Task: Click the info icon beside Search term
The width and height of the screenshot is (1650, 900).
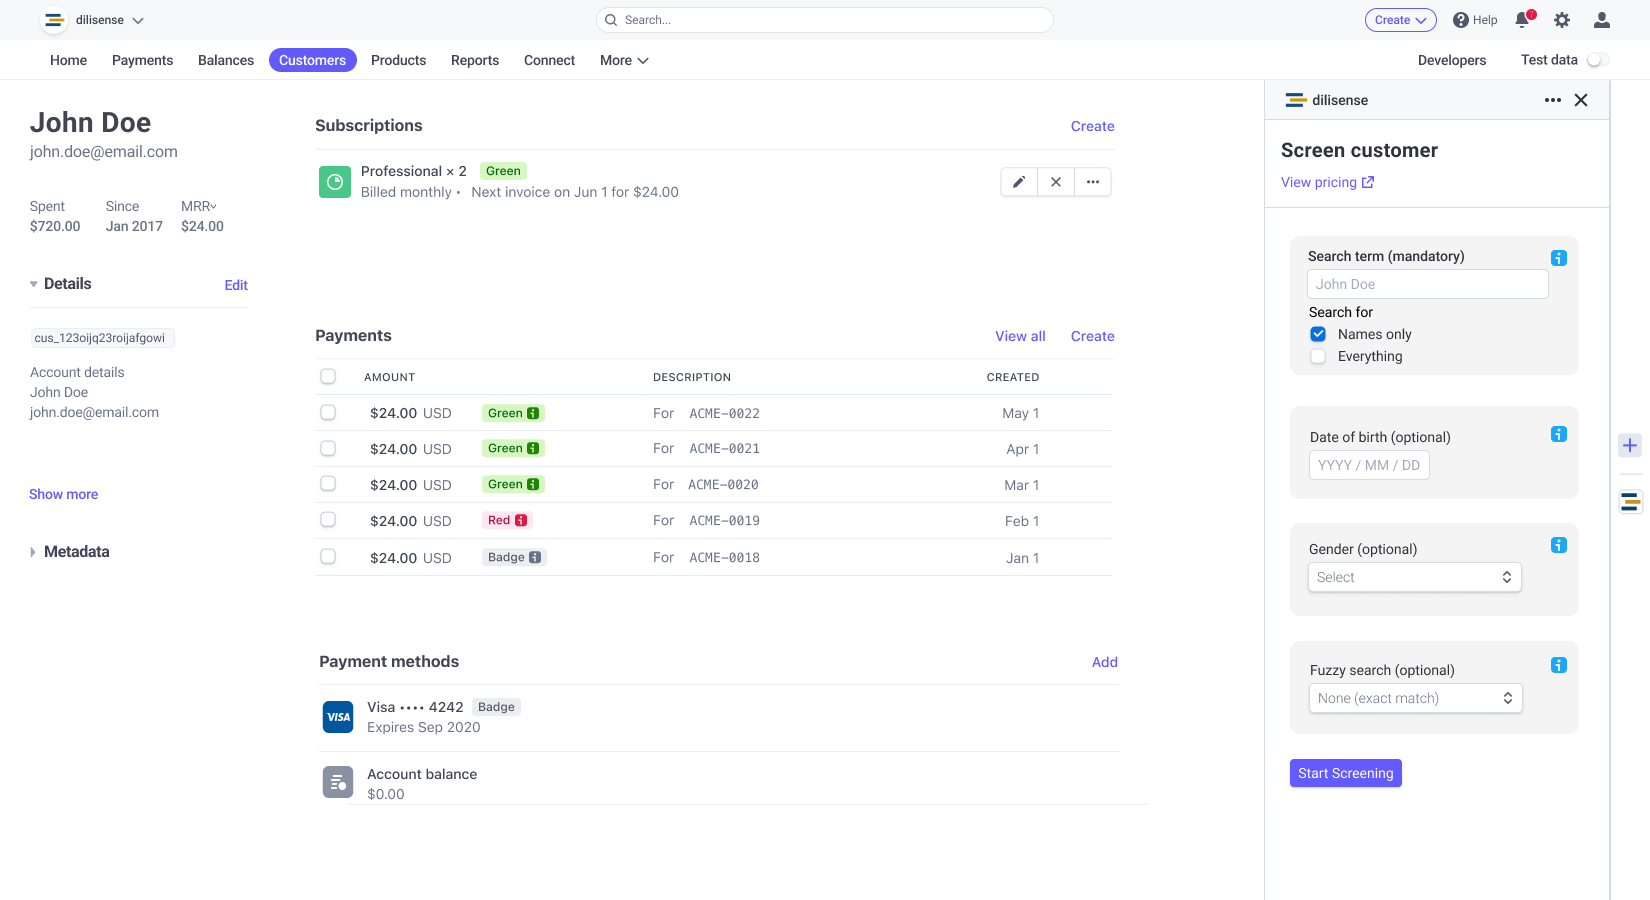Action: point(1558,257)
